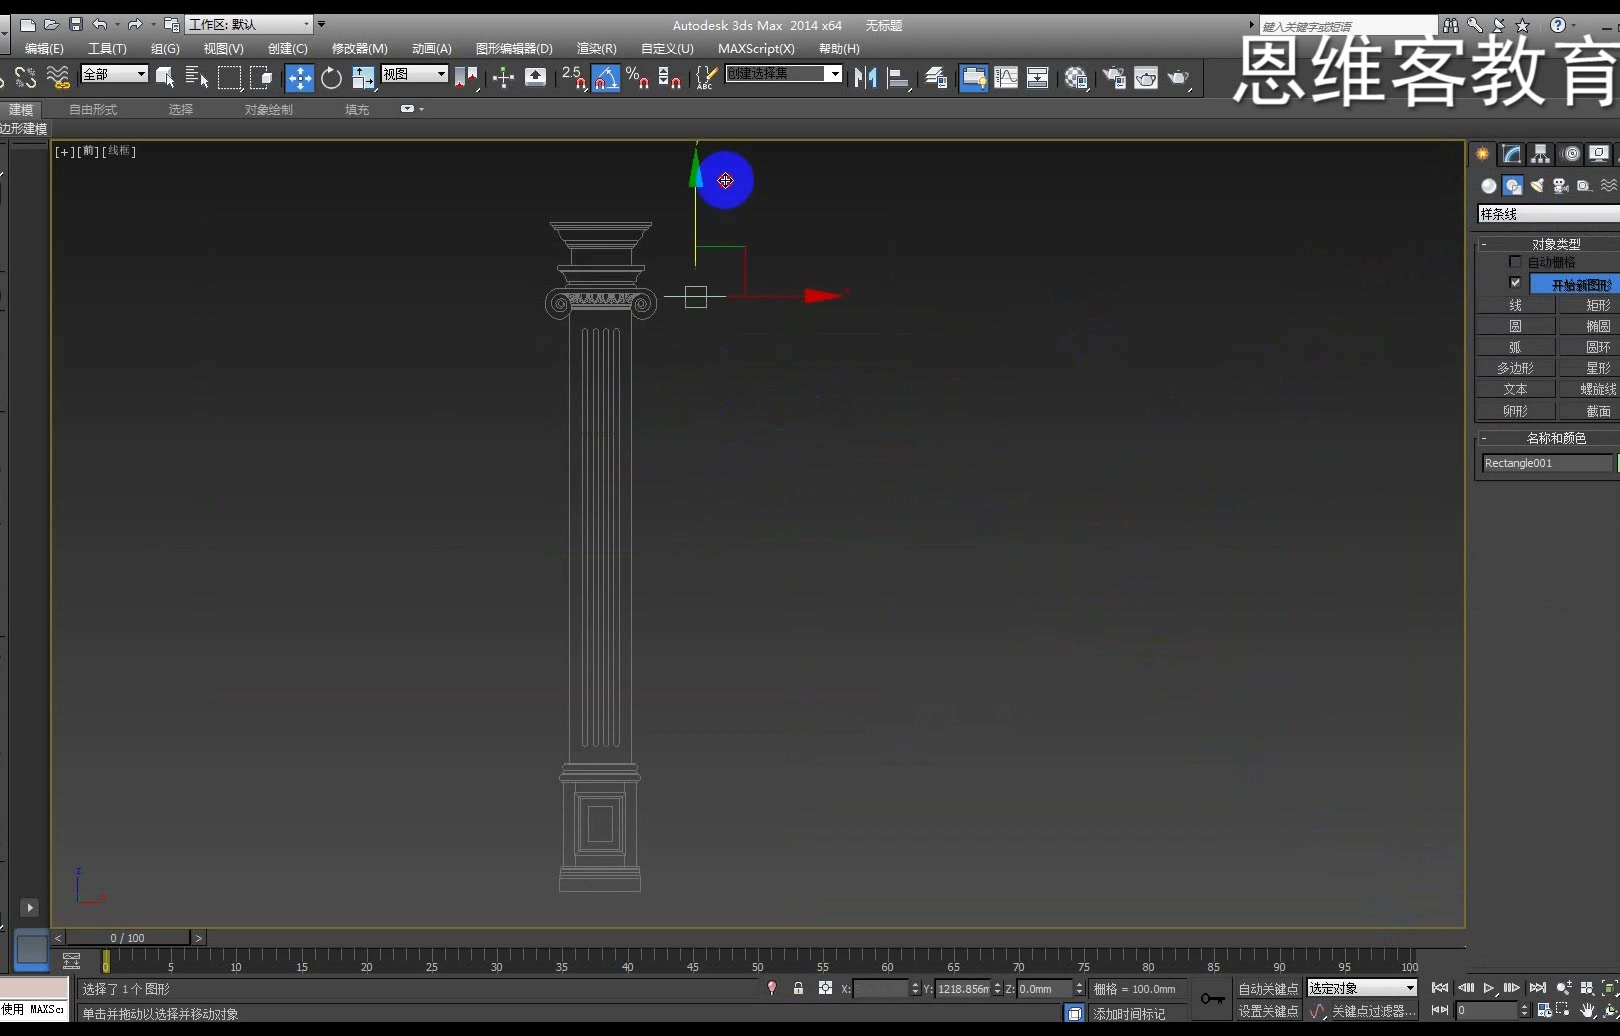
Task: Activate the Angle Snap toggle
Action: (605, 77)
